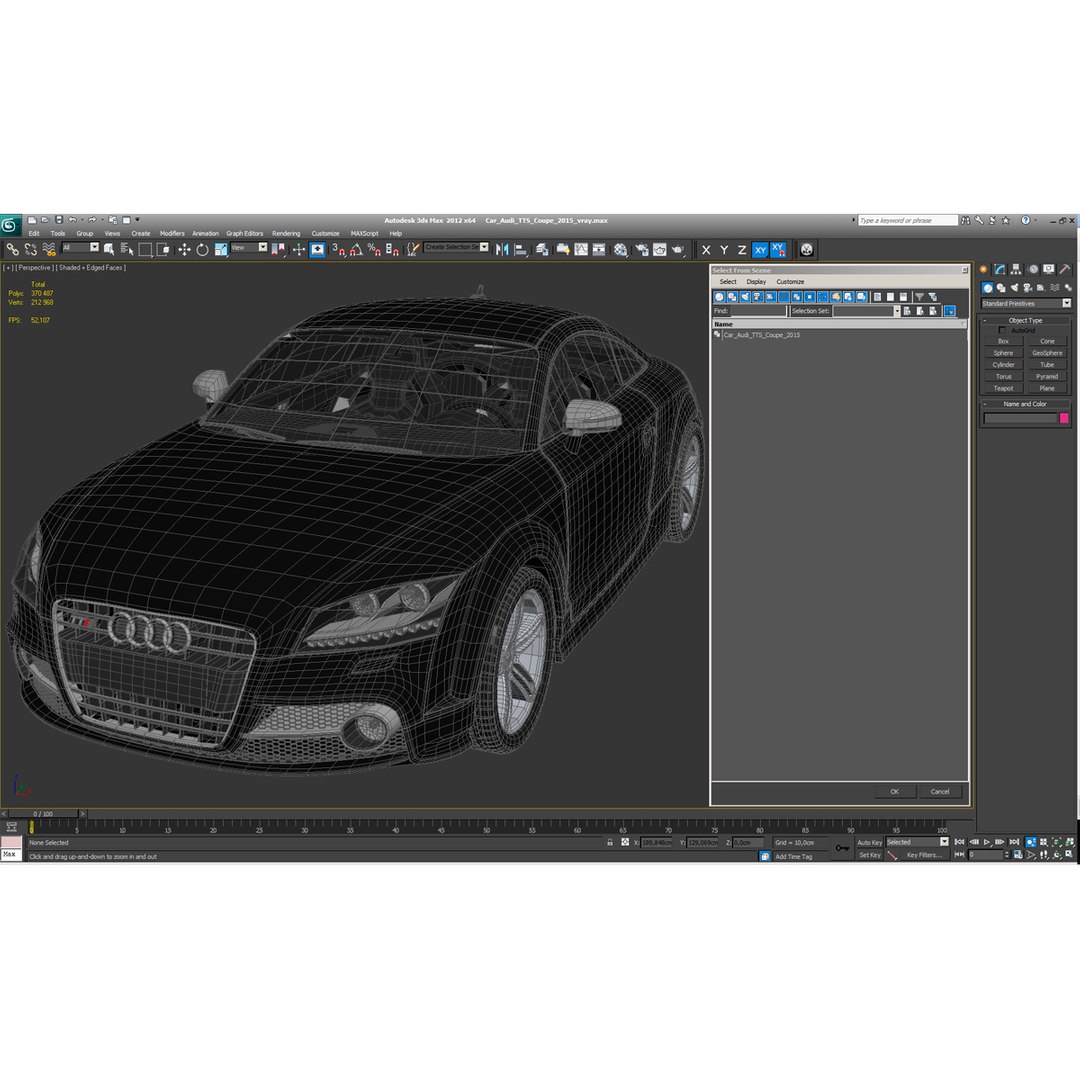The image size is (1080, 1080).
Task: Create a Teapot primitive
Action: tap(1003, 388)
